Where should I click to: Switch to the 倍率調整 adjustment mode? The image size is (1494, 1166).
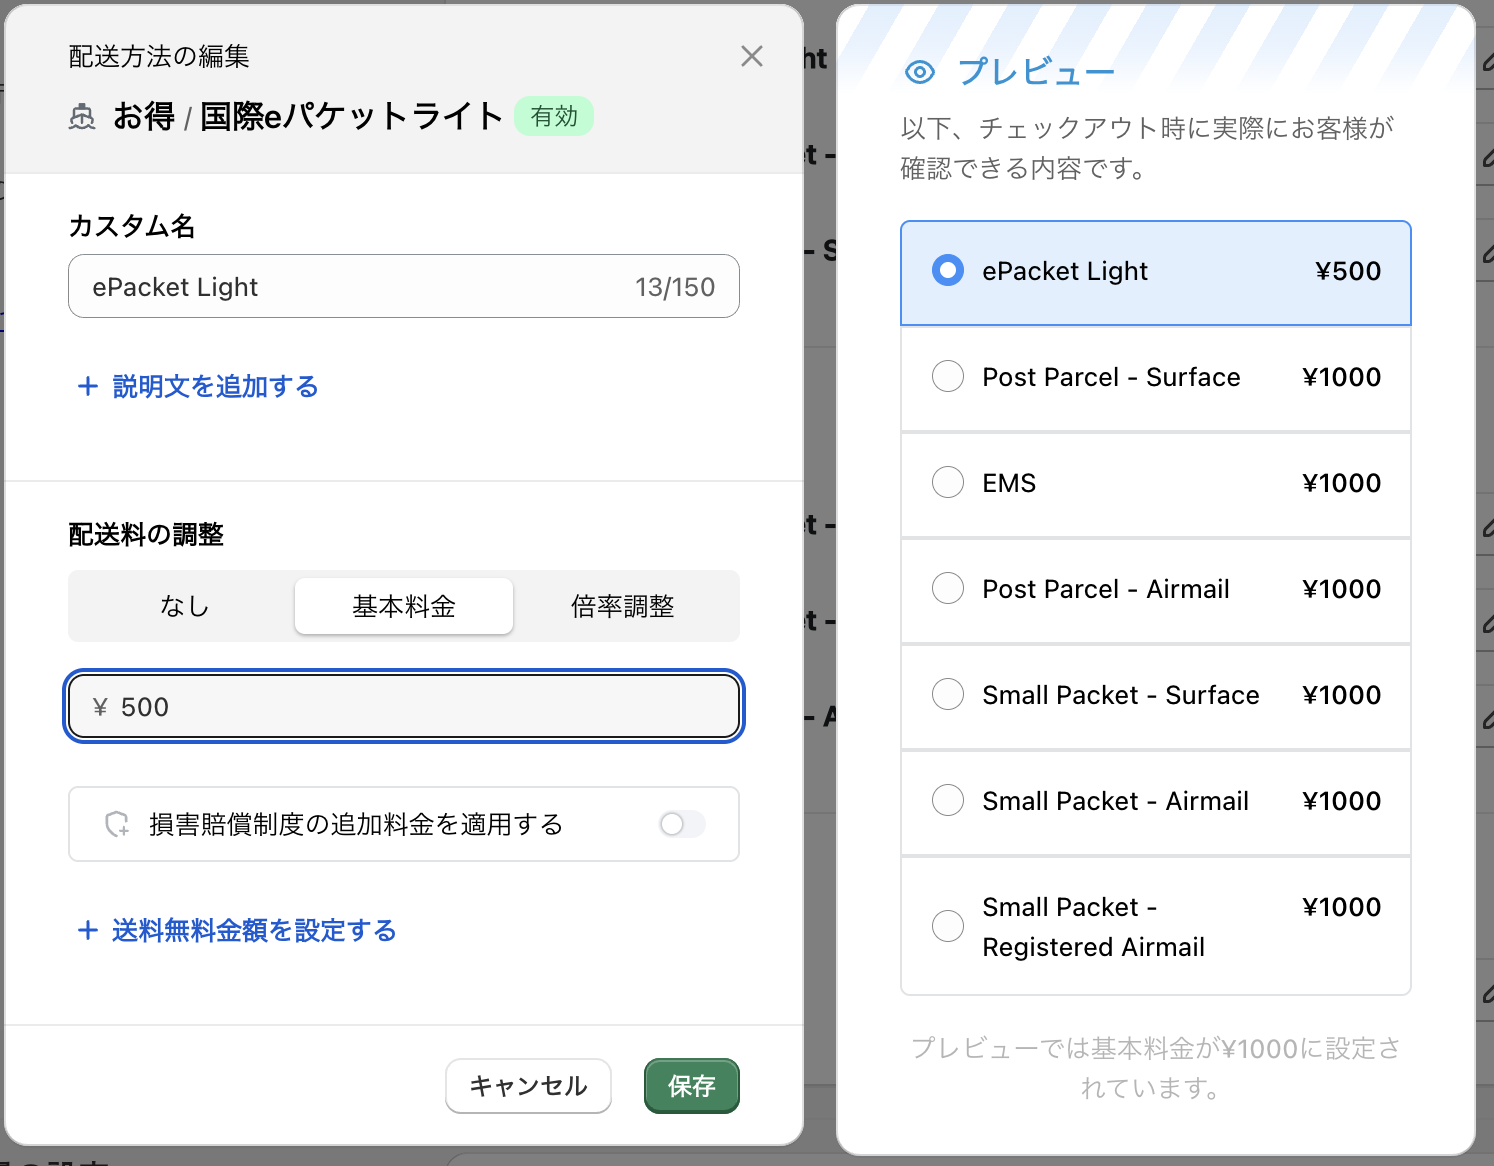(x=624, y=605)
